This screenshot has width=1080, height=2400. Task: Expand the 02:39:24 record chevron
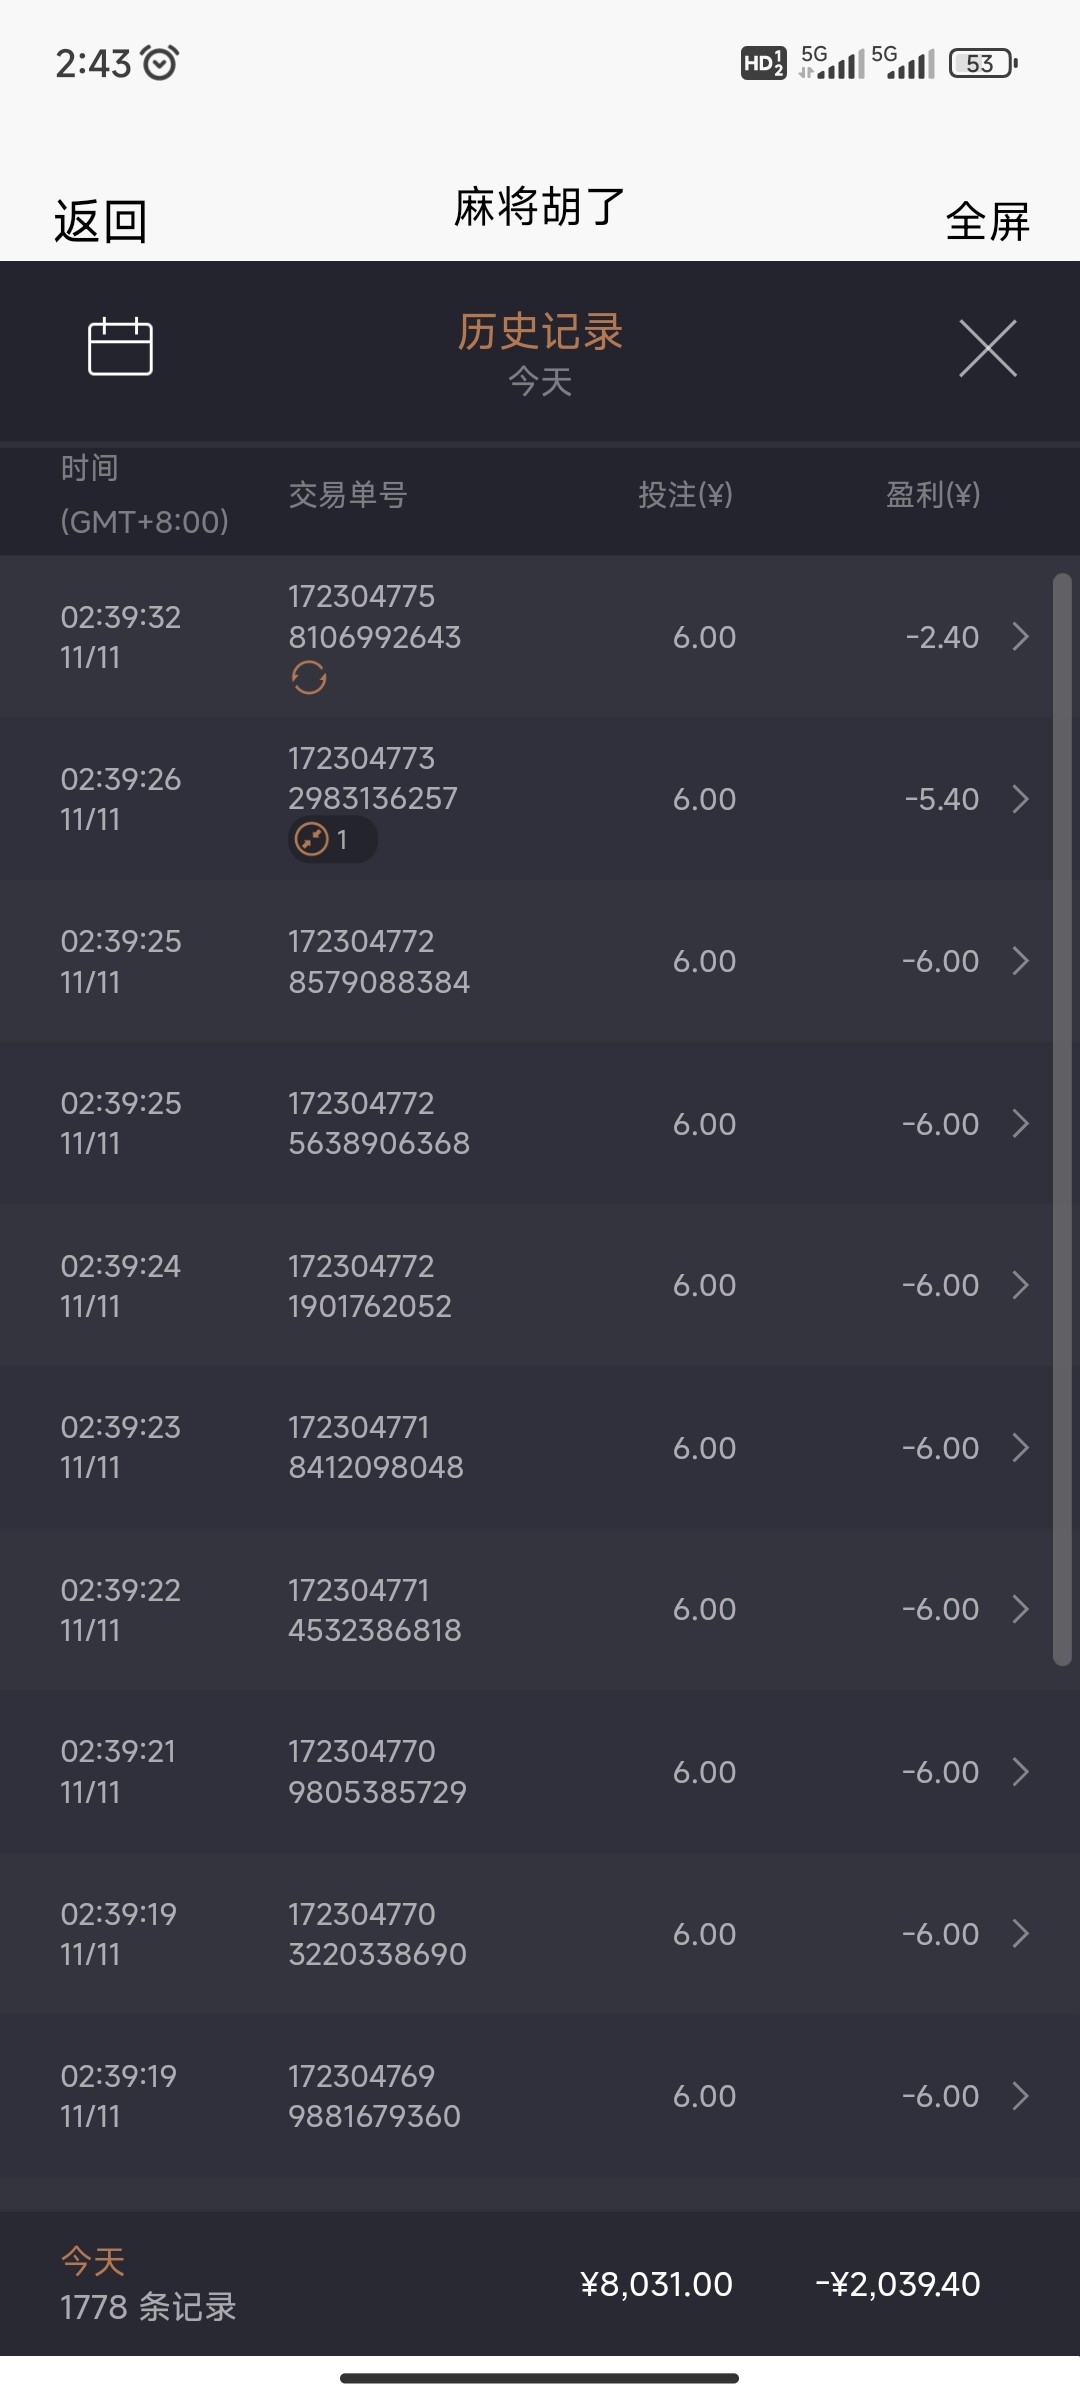point(1020,1285)
